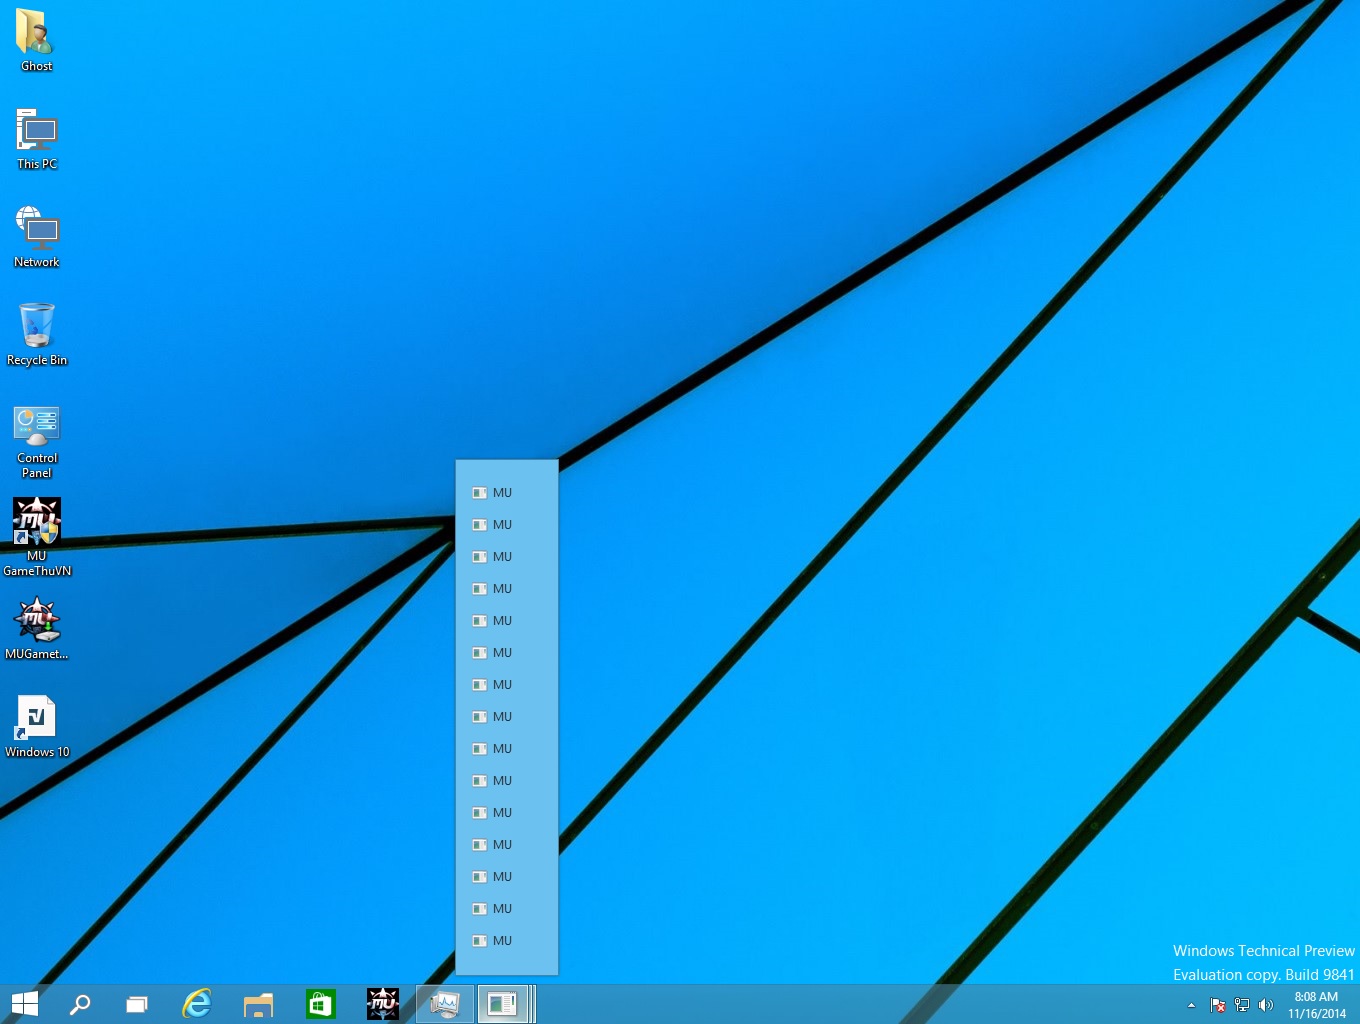Select the Control Panel desktop icon
This screenshot has height=1024, width=1360.
coord(37,441)
